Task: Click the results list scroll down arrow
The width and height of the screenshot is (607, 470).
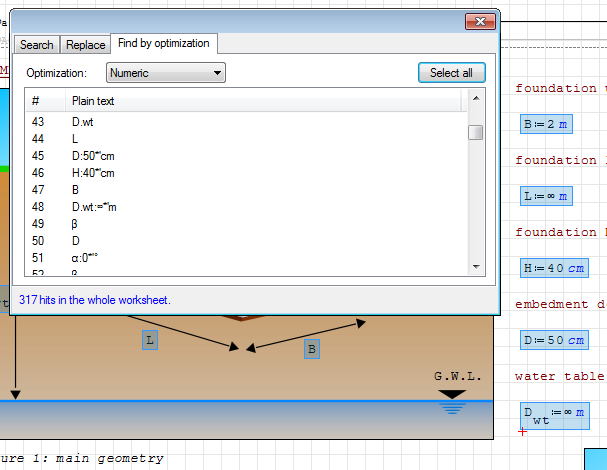Action: pyautogui.click(x=476, y=266)
